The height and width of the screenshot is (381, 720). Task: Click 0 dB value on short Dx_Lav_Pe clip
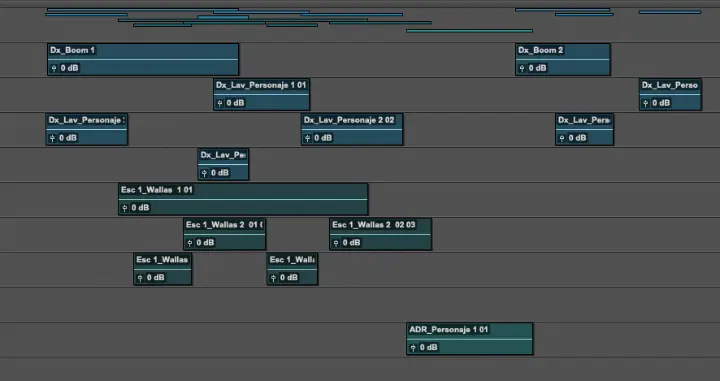coord(220,173)
